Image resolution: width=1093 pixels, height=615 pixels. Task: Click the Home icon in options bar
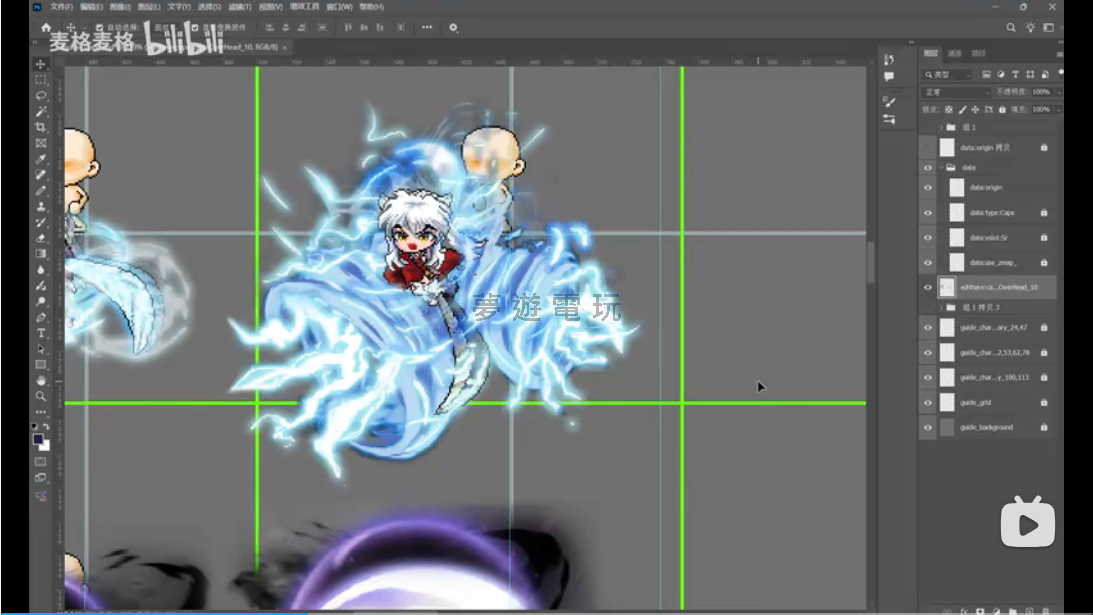point(46,28)
